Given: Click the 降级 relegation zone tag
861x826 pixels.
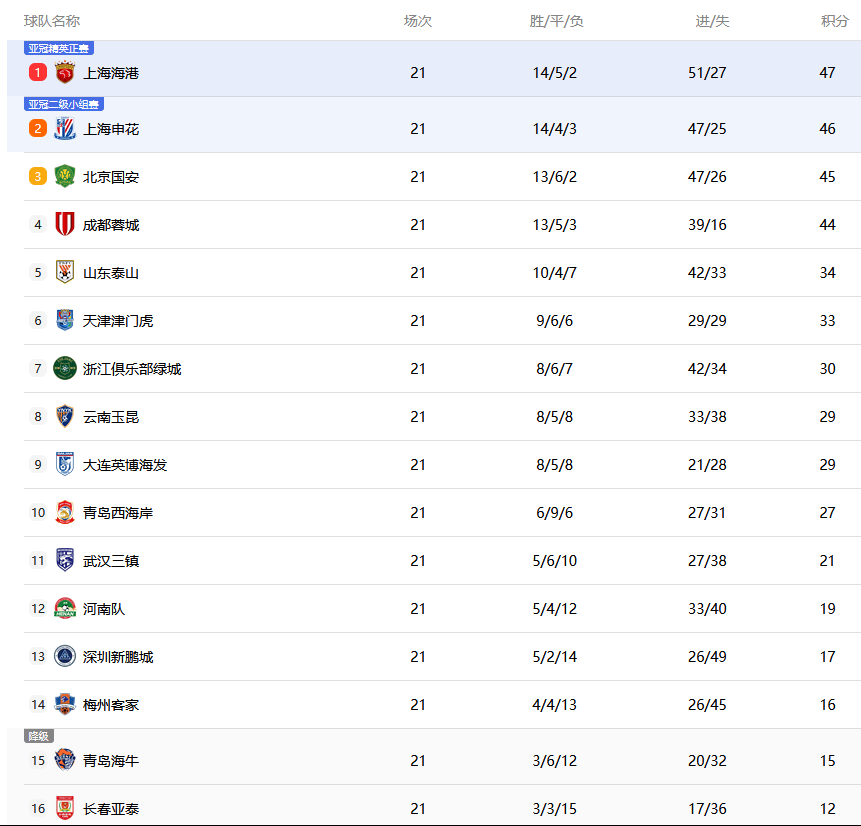Looking at the screenshot, I should pos(38,736).
